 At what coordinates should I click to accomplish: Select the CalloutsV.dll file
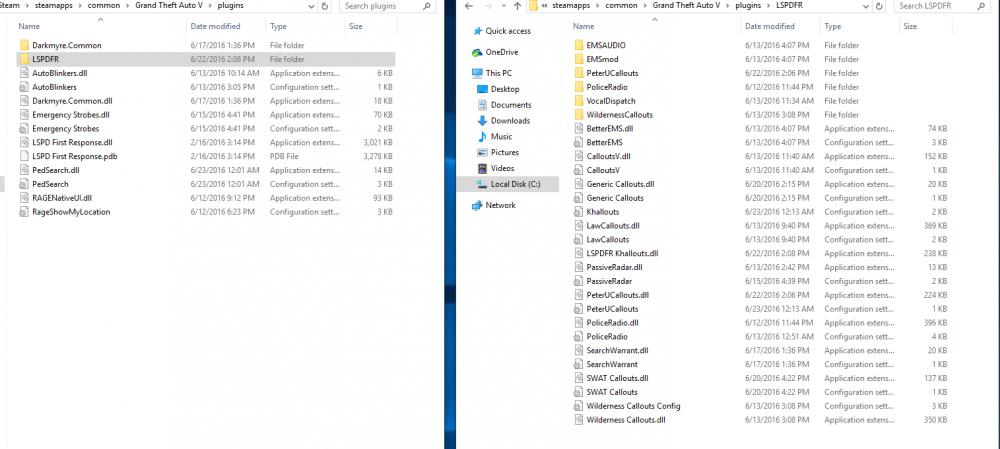pos(608,156)
